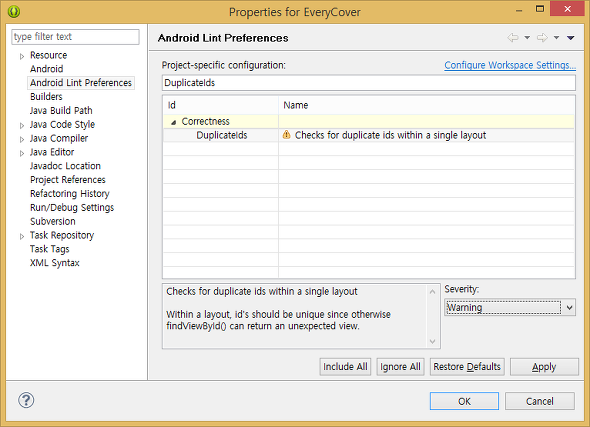Screen dimensions: 590x427
Task: Expand the Java Editor node
Action: (x=22, y=153)
